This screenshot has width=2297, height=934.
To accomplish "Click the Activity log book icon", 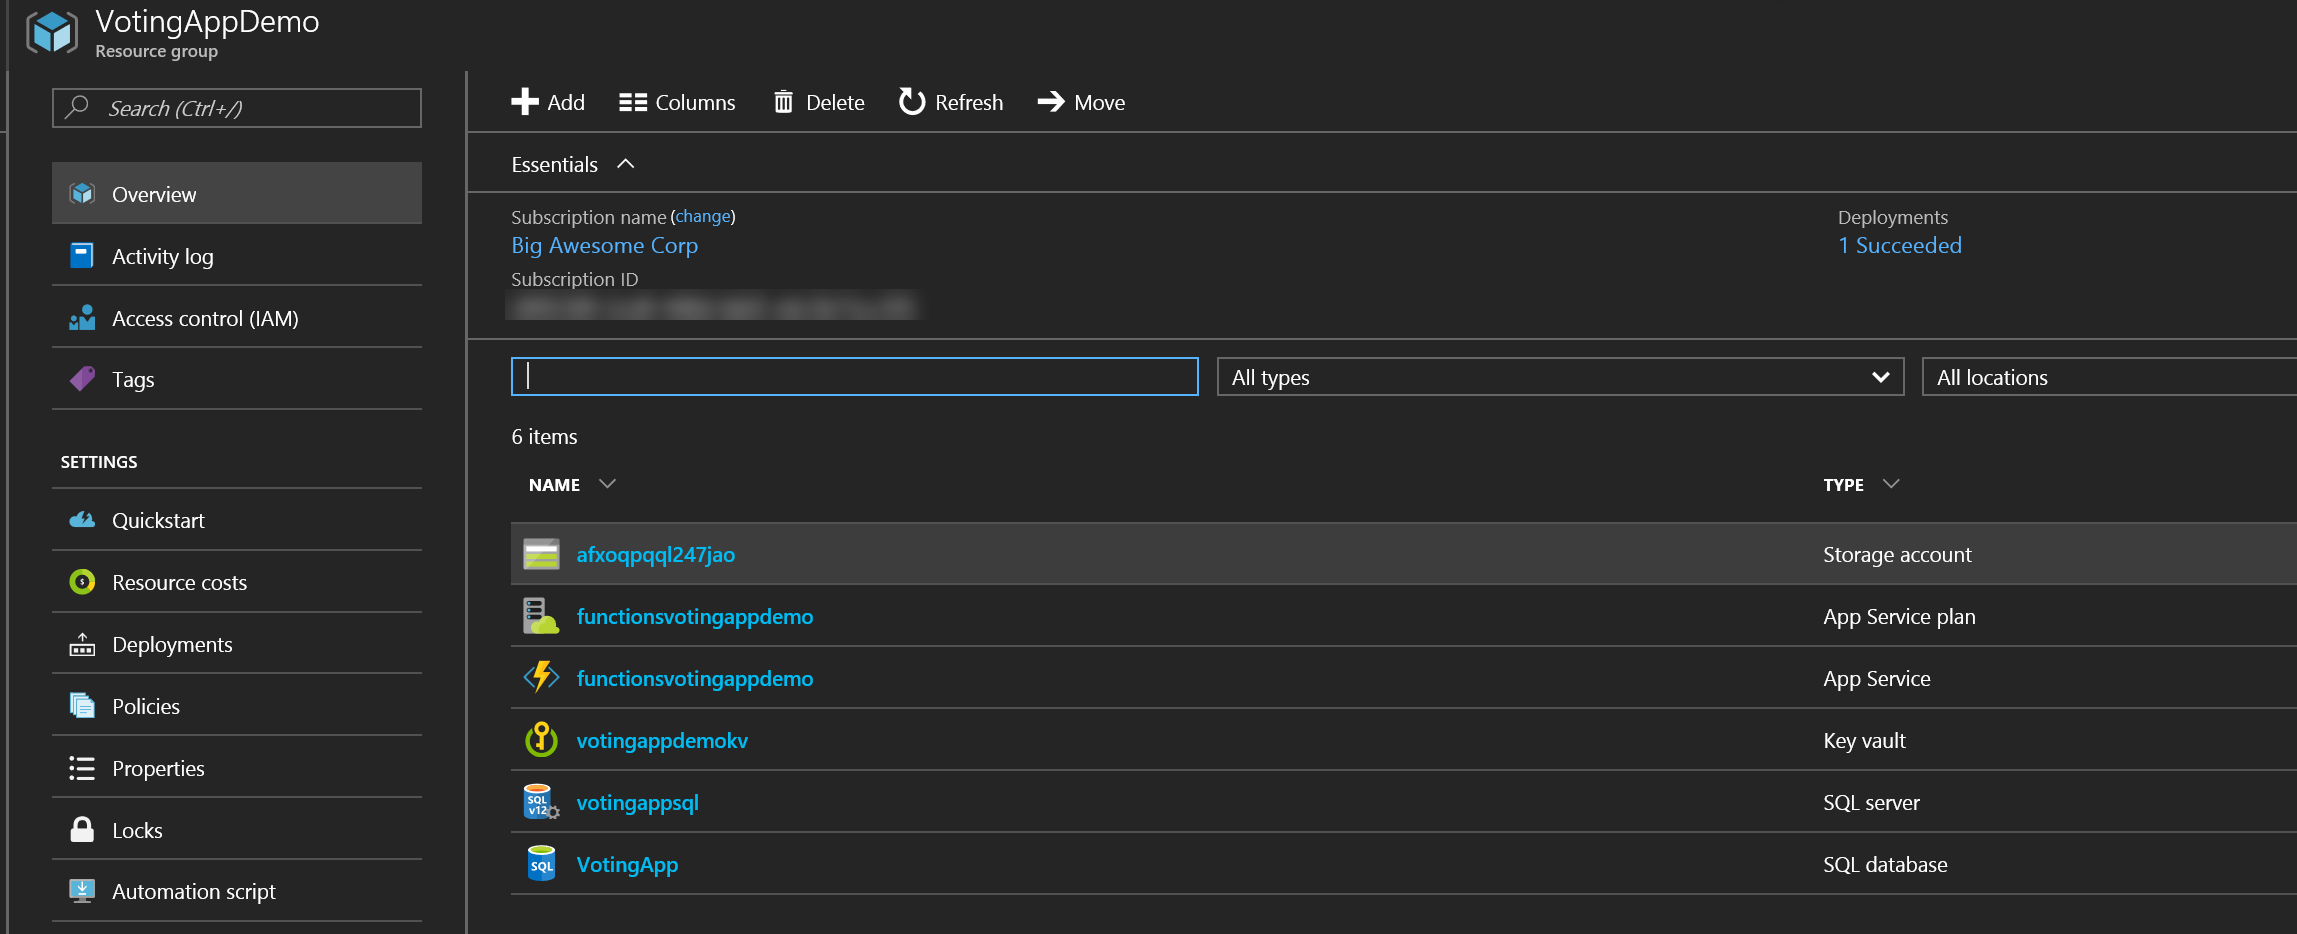I will point(82,256).
